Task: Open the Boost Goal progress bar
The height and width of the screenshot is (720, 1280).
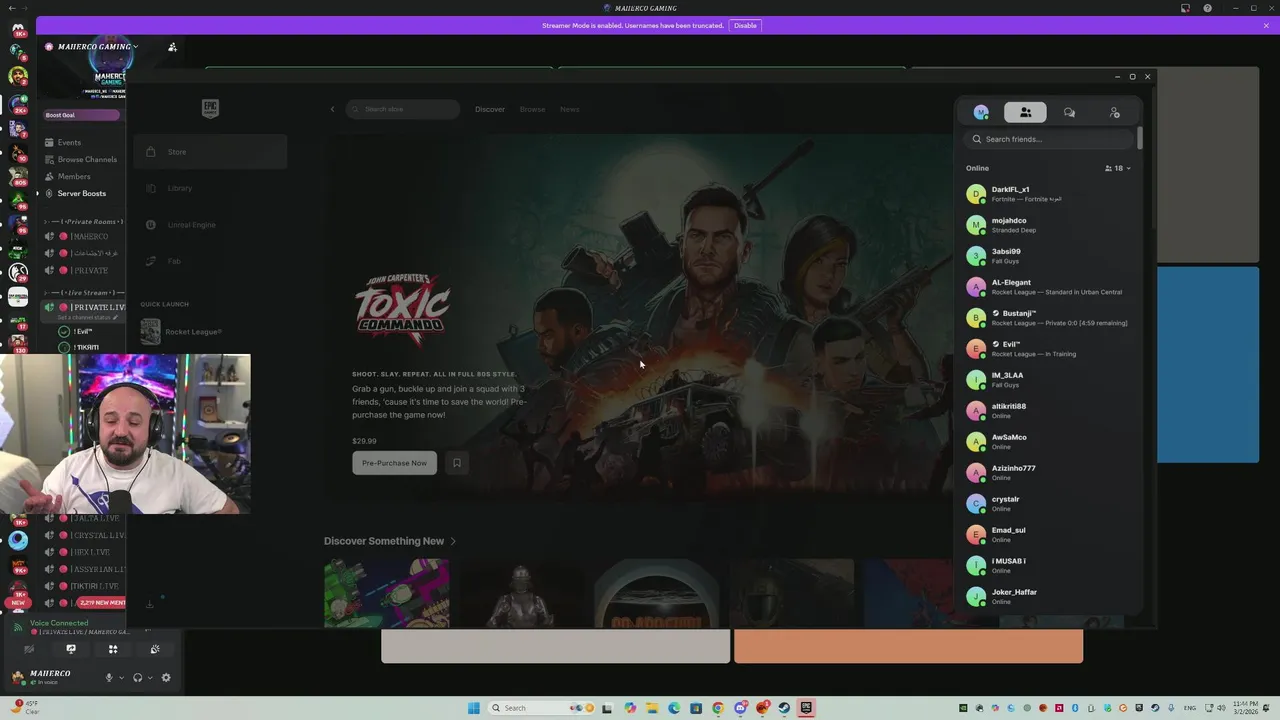Action: [81, 115]
